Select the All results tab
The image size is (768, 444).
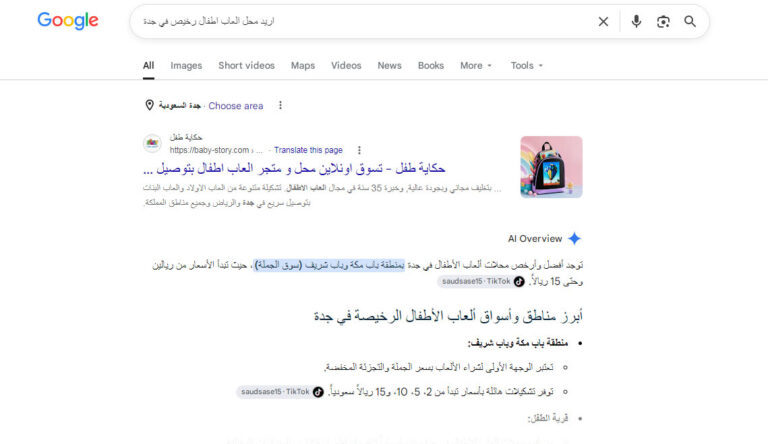(x=148, y=66)
